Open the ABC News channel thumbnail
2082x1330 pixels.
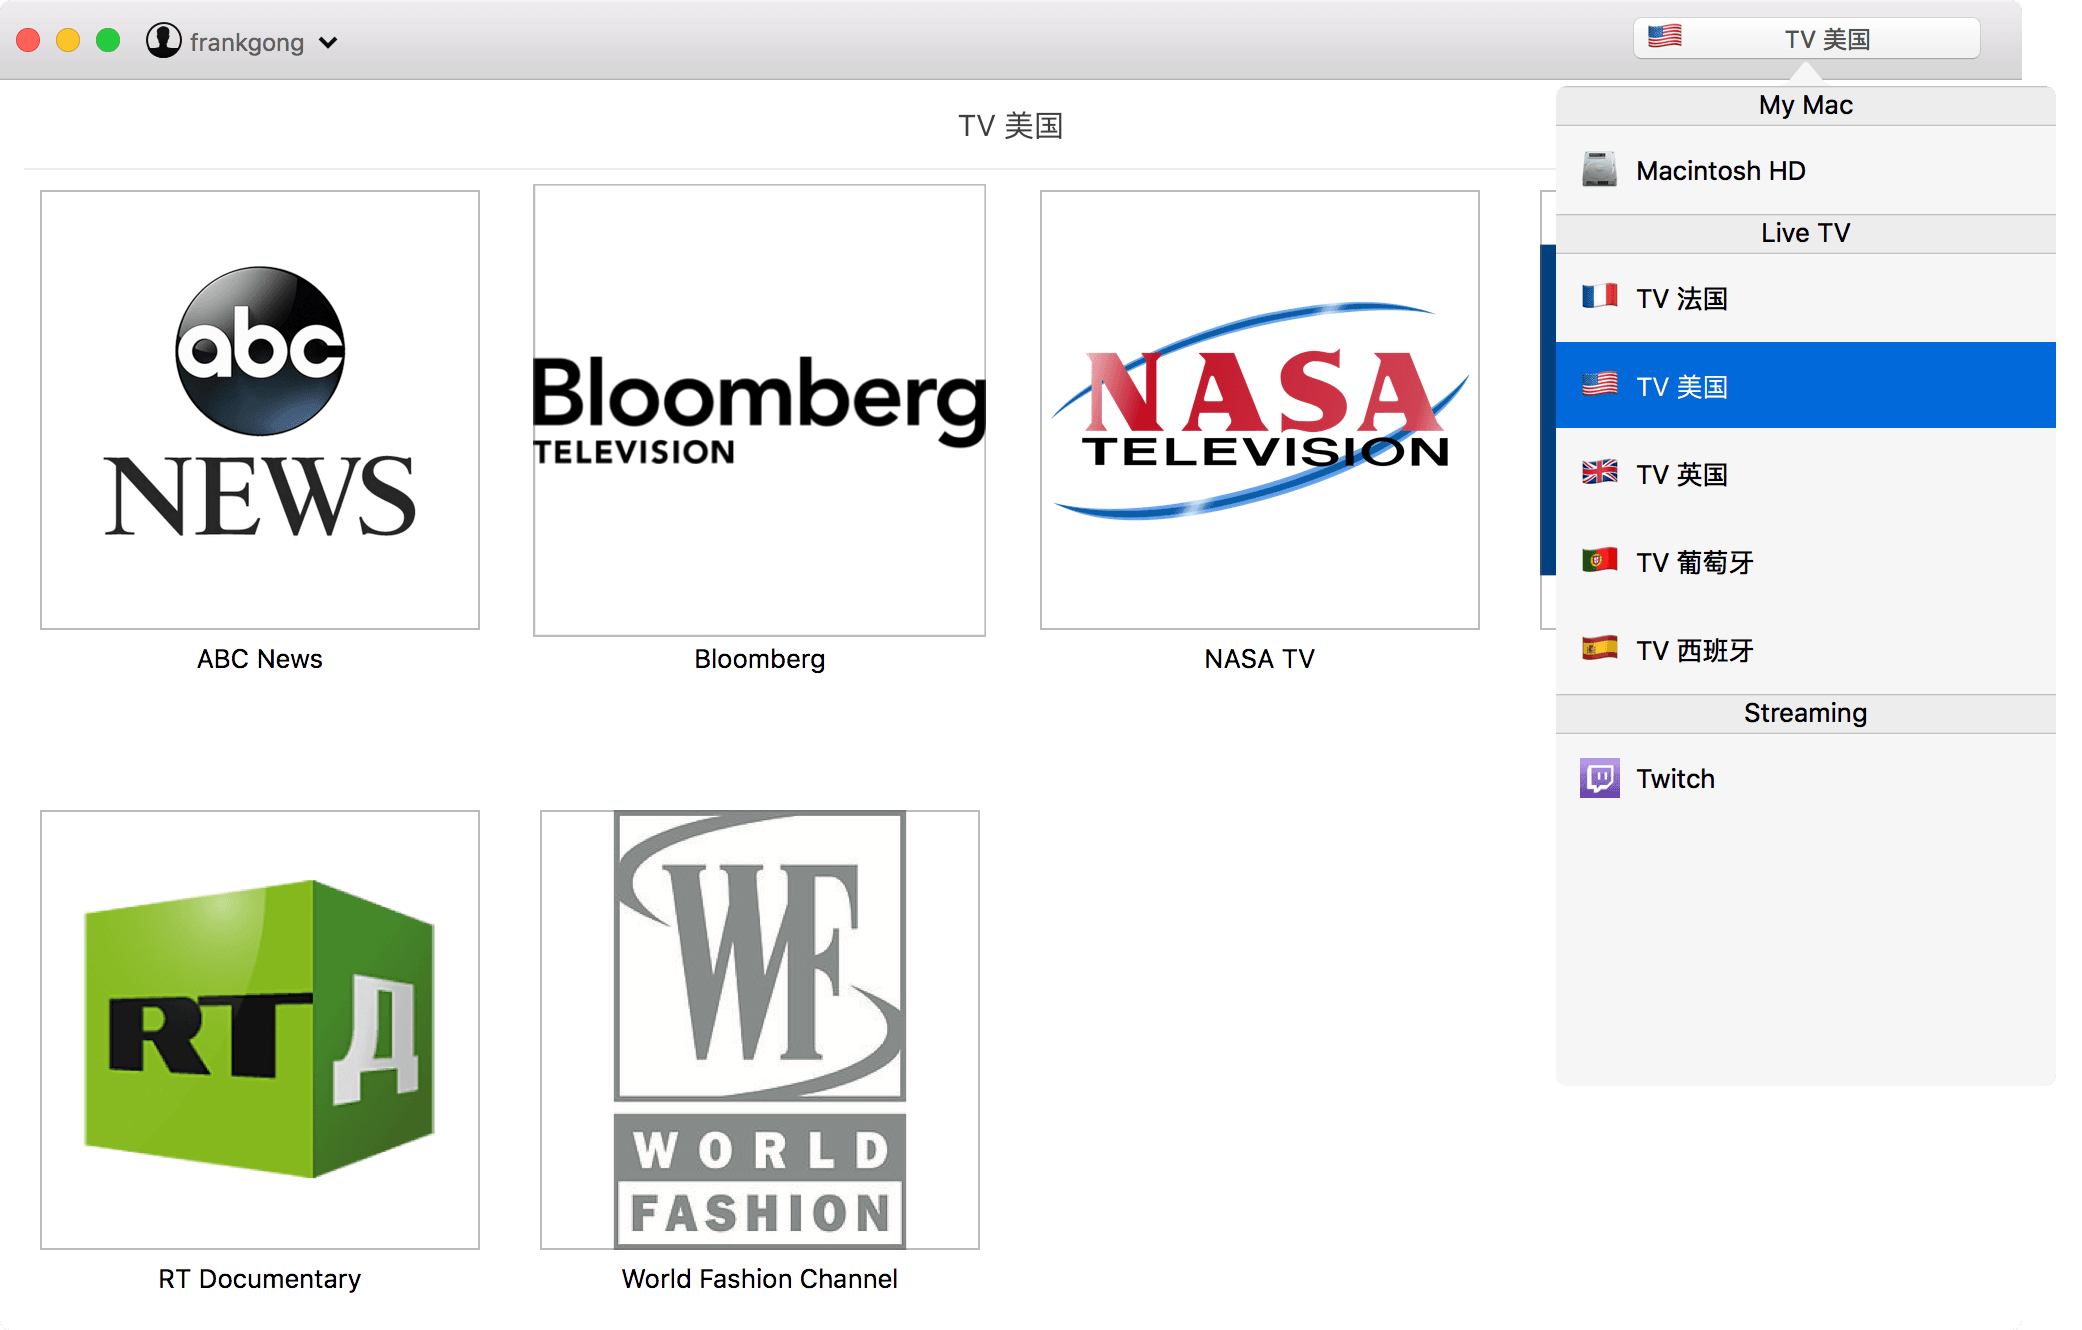point(260,410)
